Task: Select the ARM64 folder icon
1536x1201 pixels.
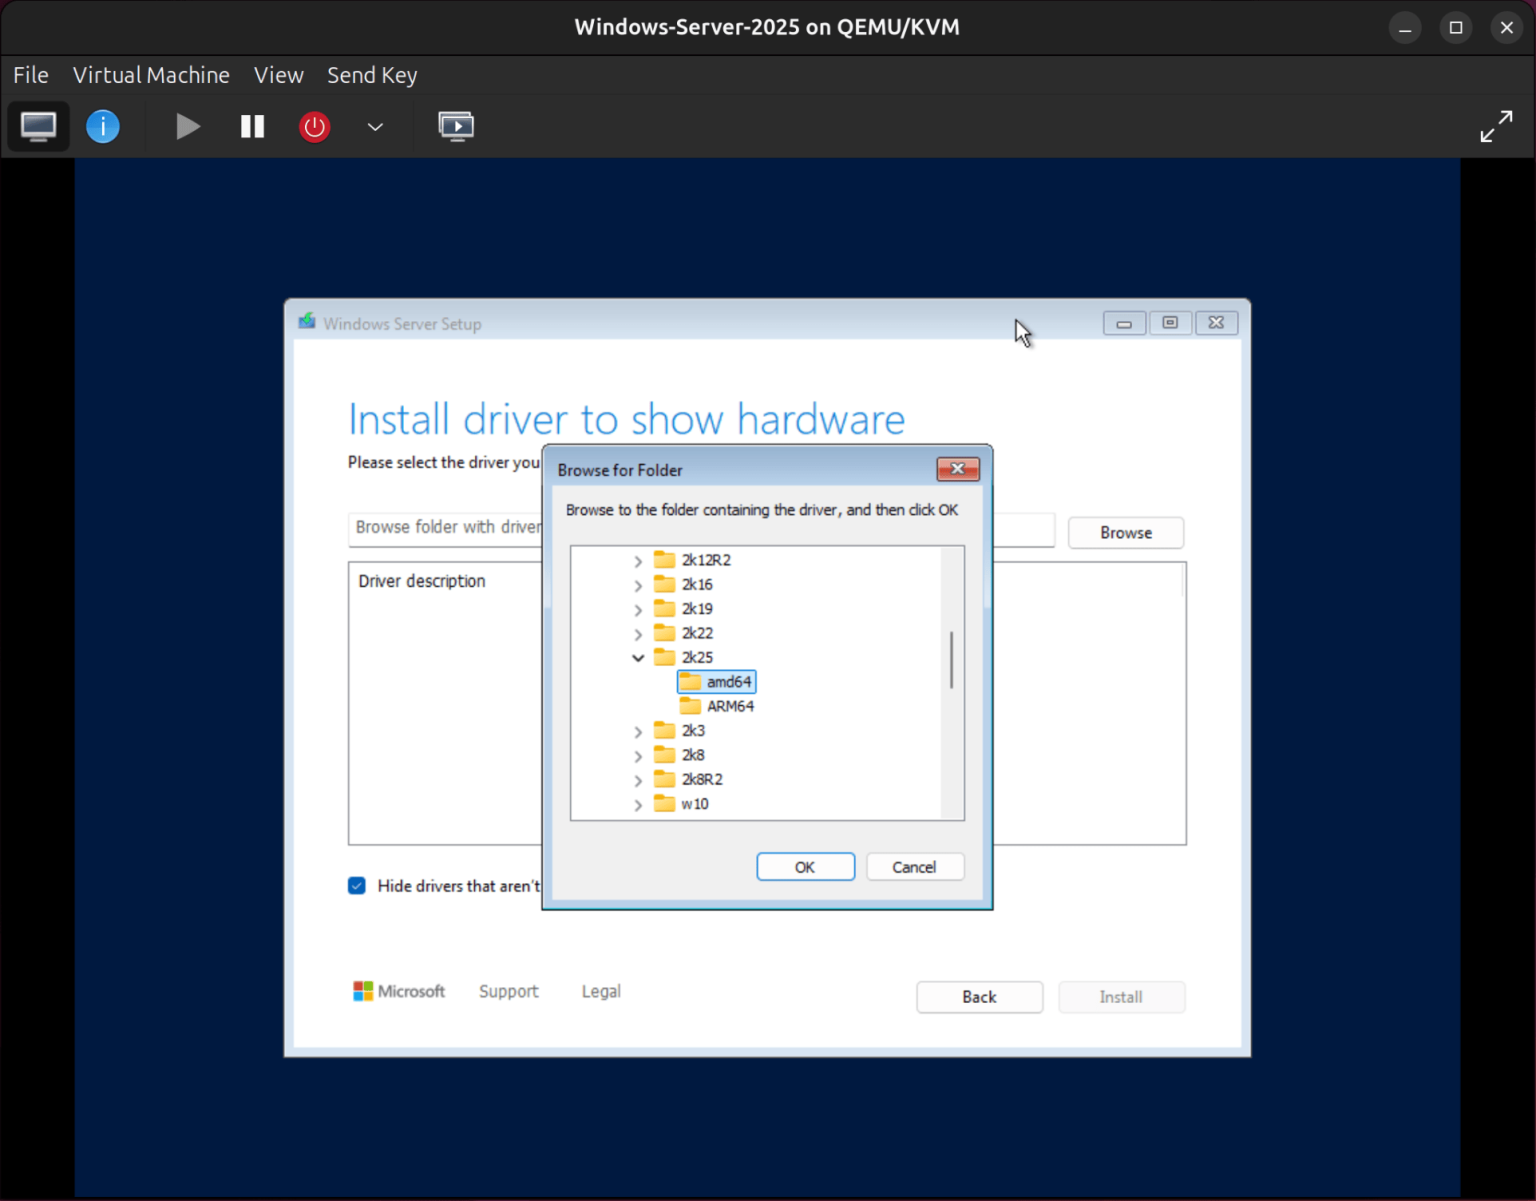Action: [x=693, y=705]
